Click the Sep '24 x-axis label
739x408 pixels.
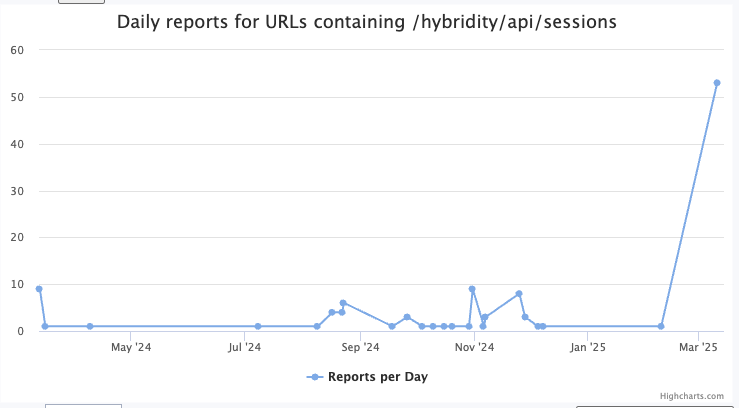pyautogui.click(x=360, y=348)
